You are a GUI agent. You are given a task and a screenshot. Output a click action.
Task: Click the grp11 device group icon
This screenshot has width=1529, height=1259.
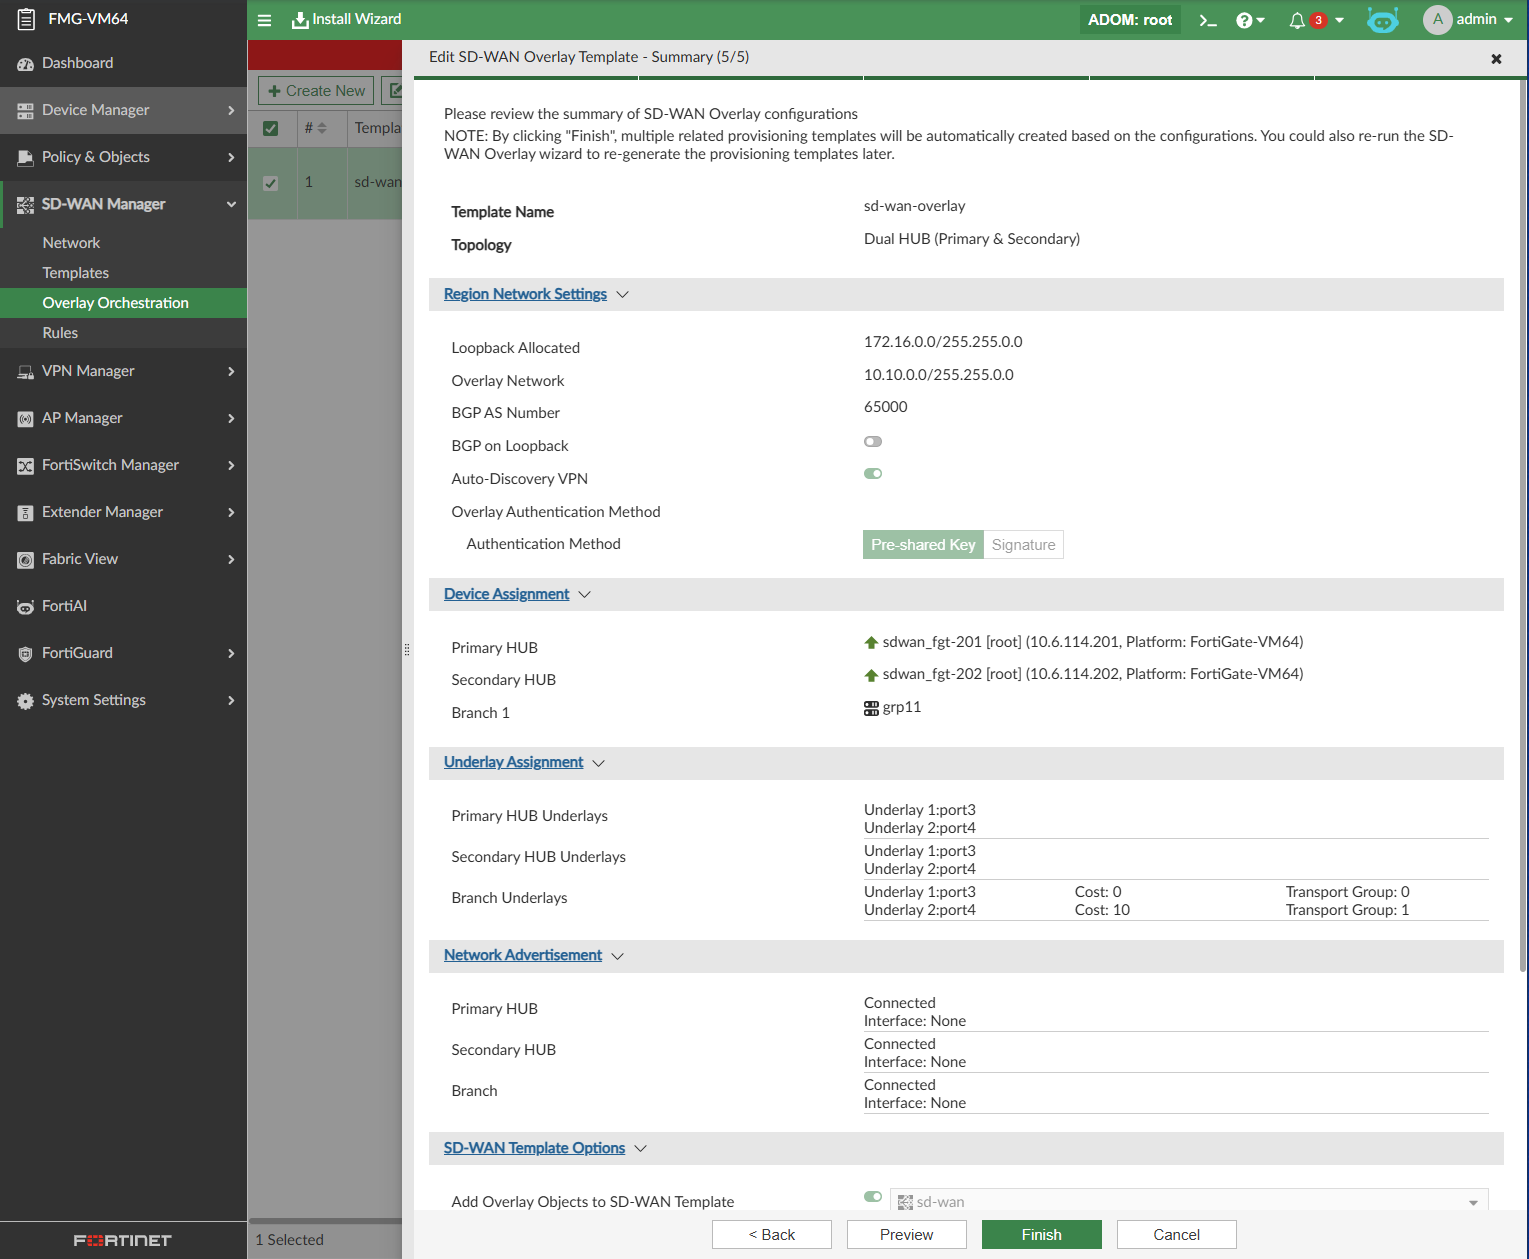tap(871, 708)
